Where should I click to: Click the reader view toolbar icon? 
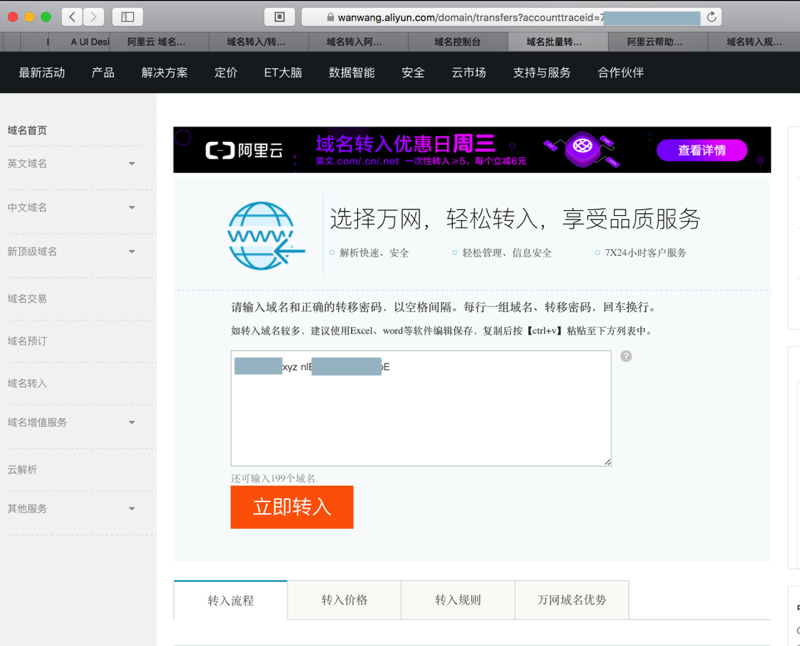click(279, 17)
